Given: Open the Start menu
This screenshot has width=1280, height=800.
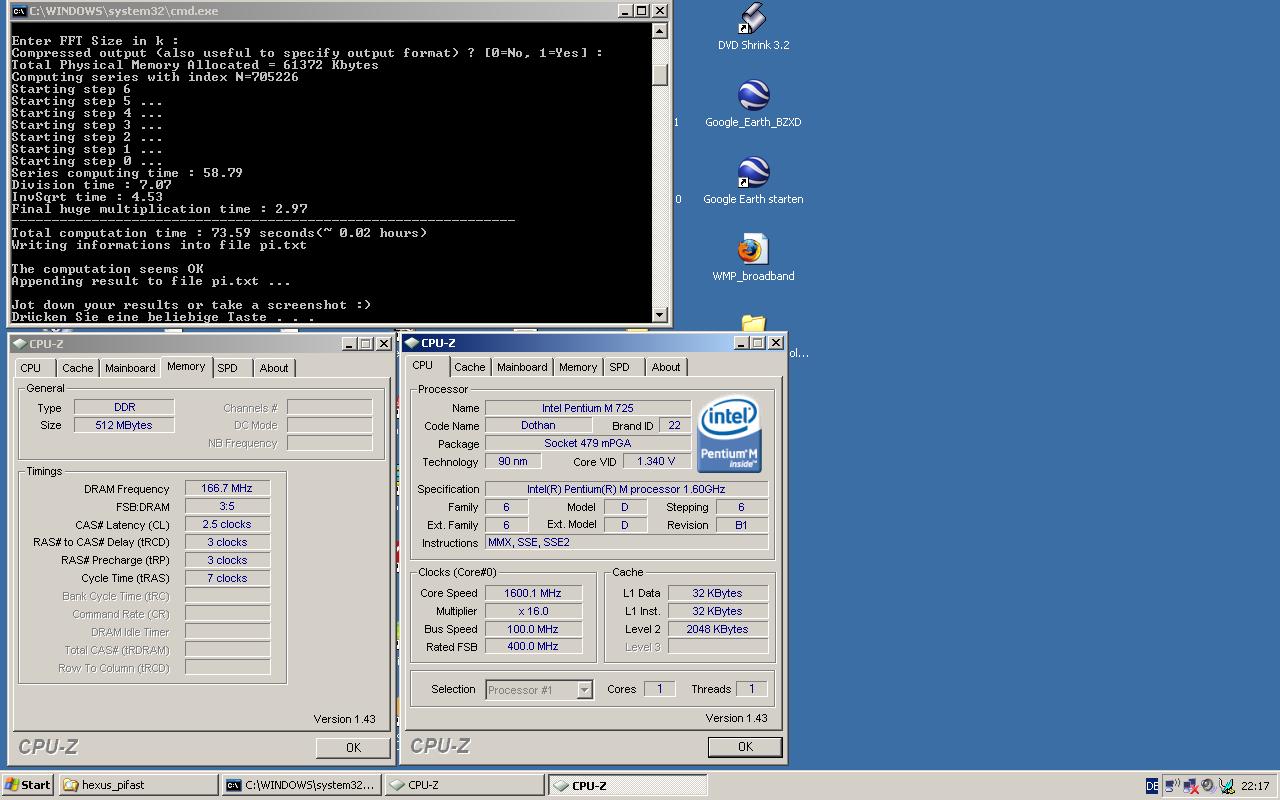Looking at the screenshot, I should tap(28, 785).
